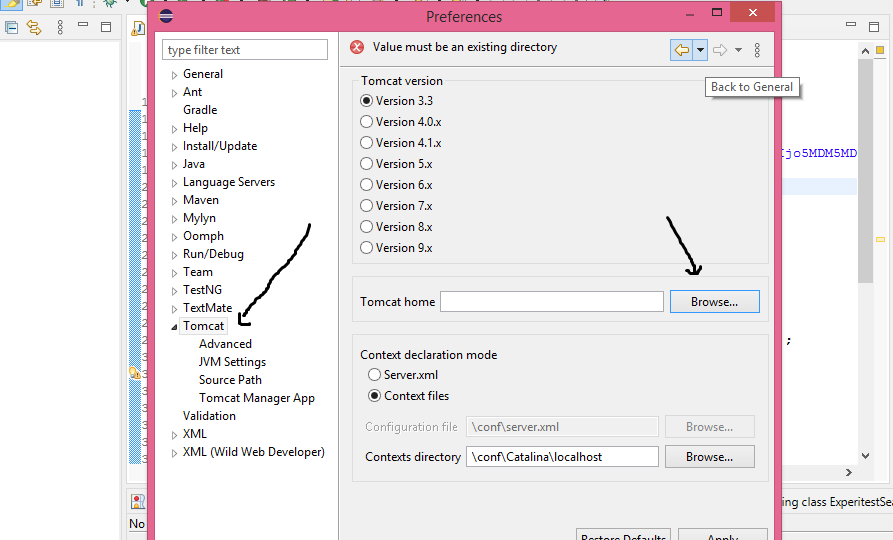Minimize the left side panel view
The width and height of the screenshot is (893, 540).
83,24
